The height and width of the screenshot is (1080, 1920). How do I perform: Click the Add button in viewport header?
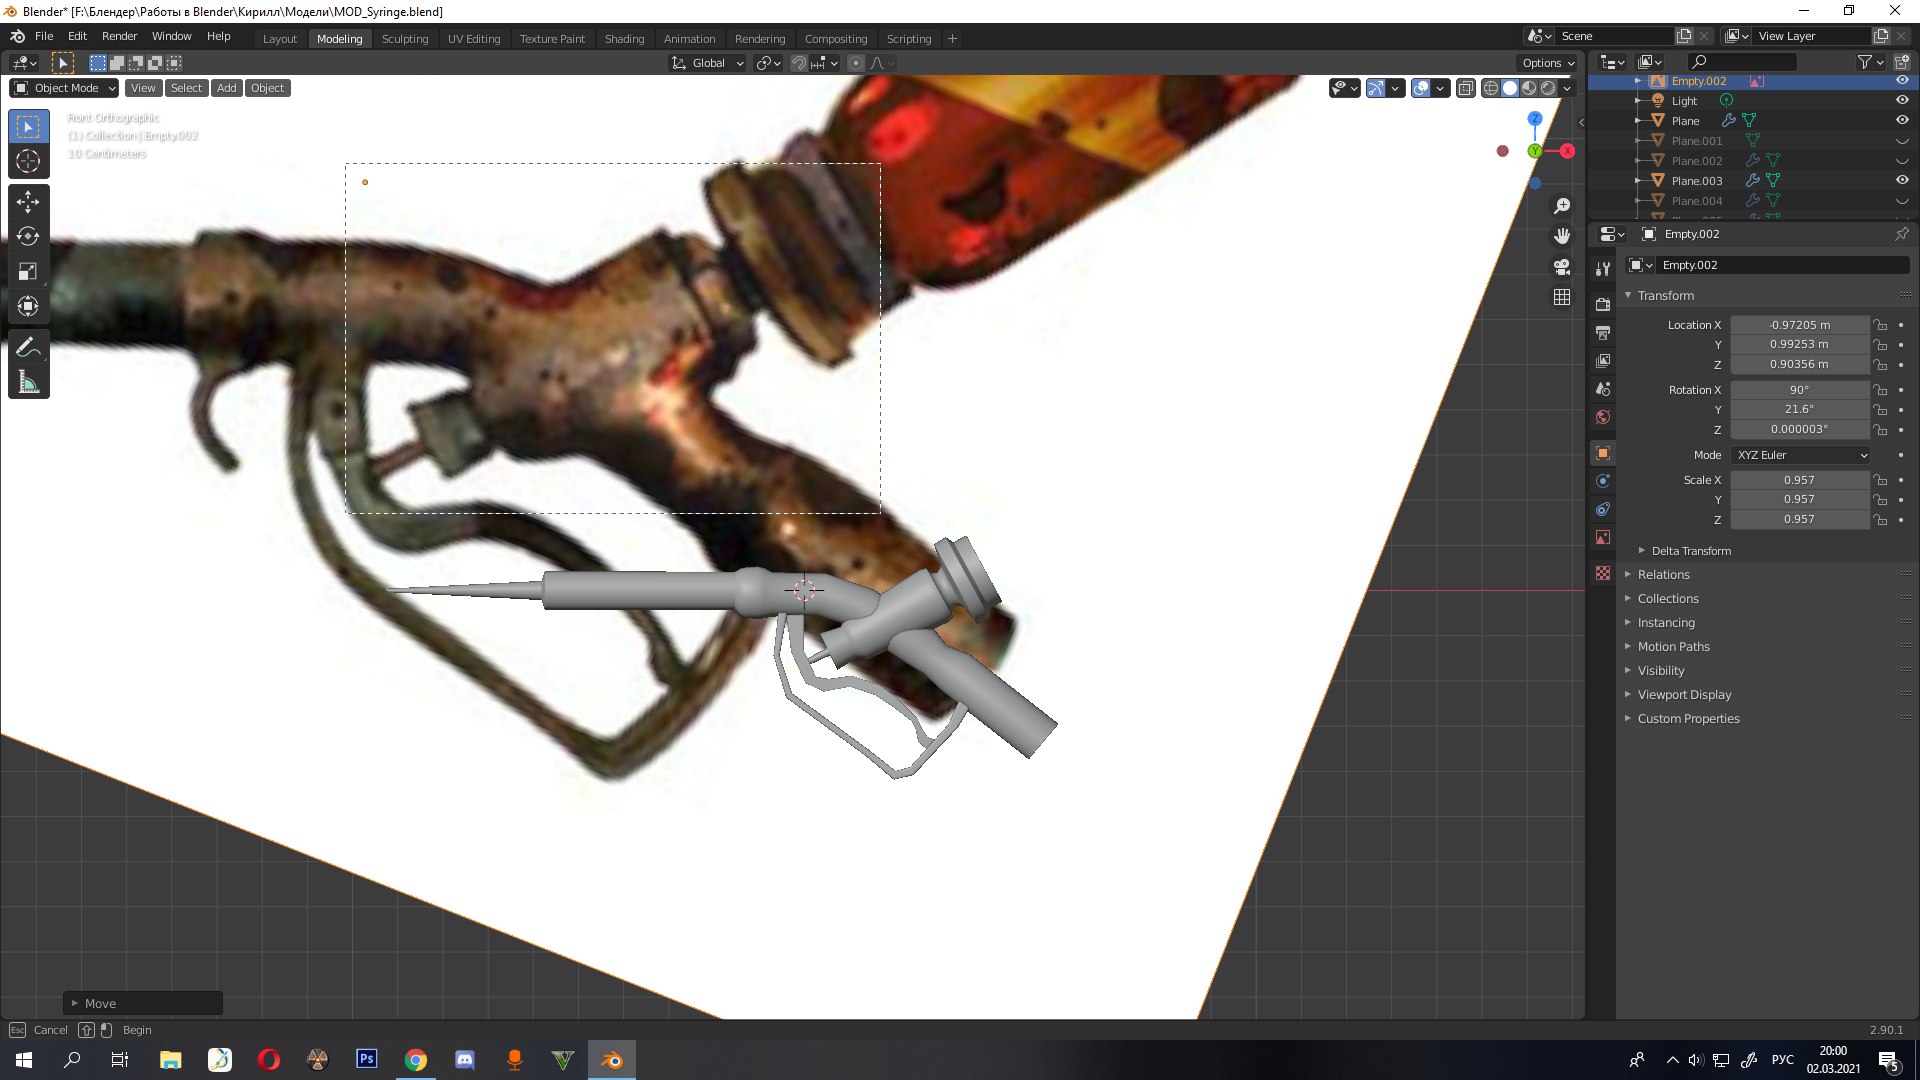227,88
